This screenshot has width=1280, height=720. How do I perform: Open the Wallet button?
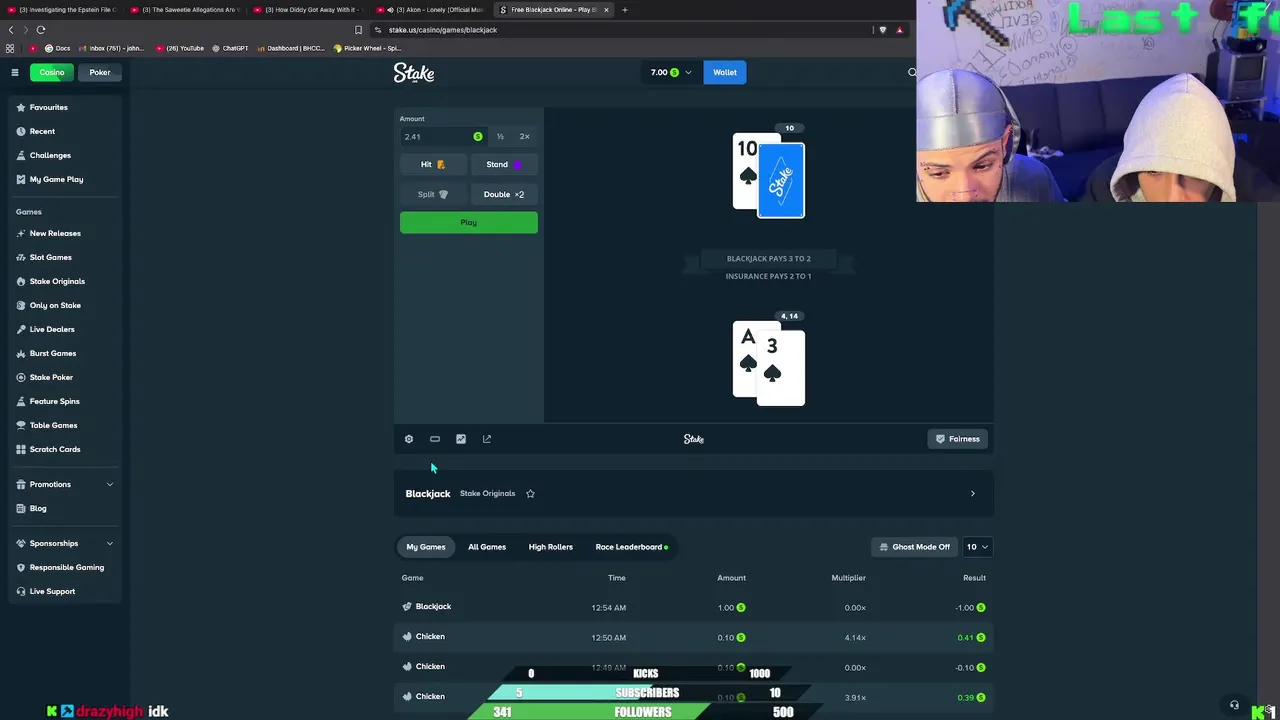click(x=725, y=72)
